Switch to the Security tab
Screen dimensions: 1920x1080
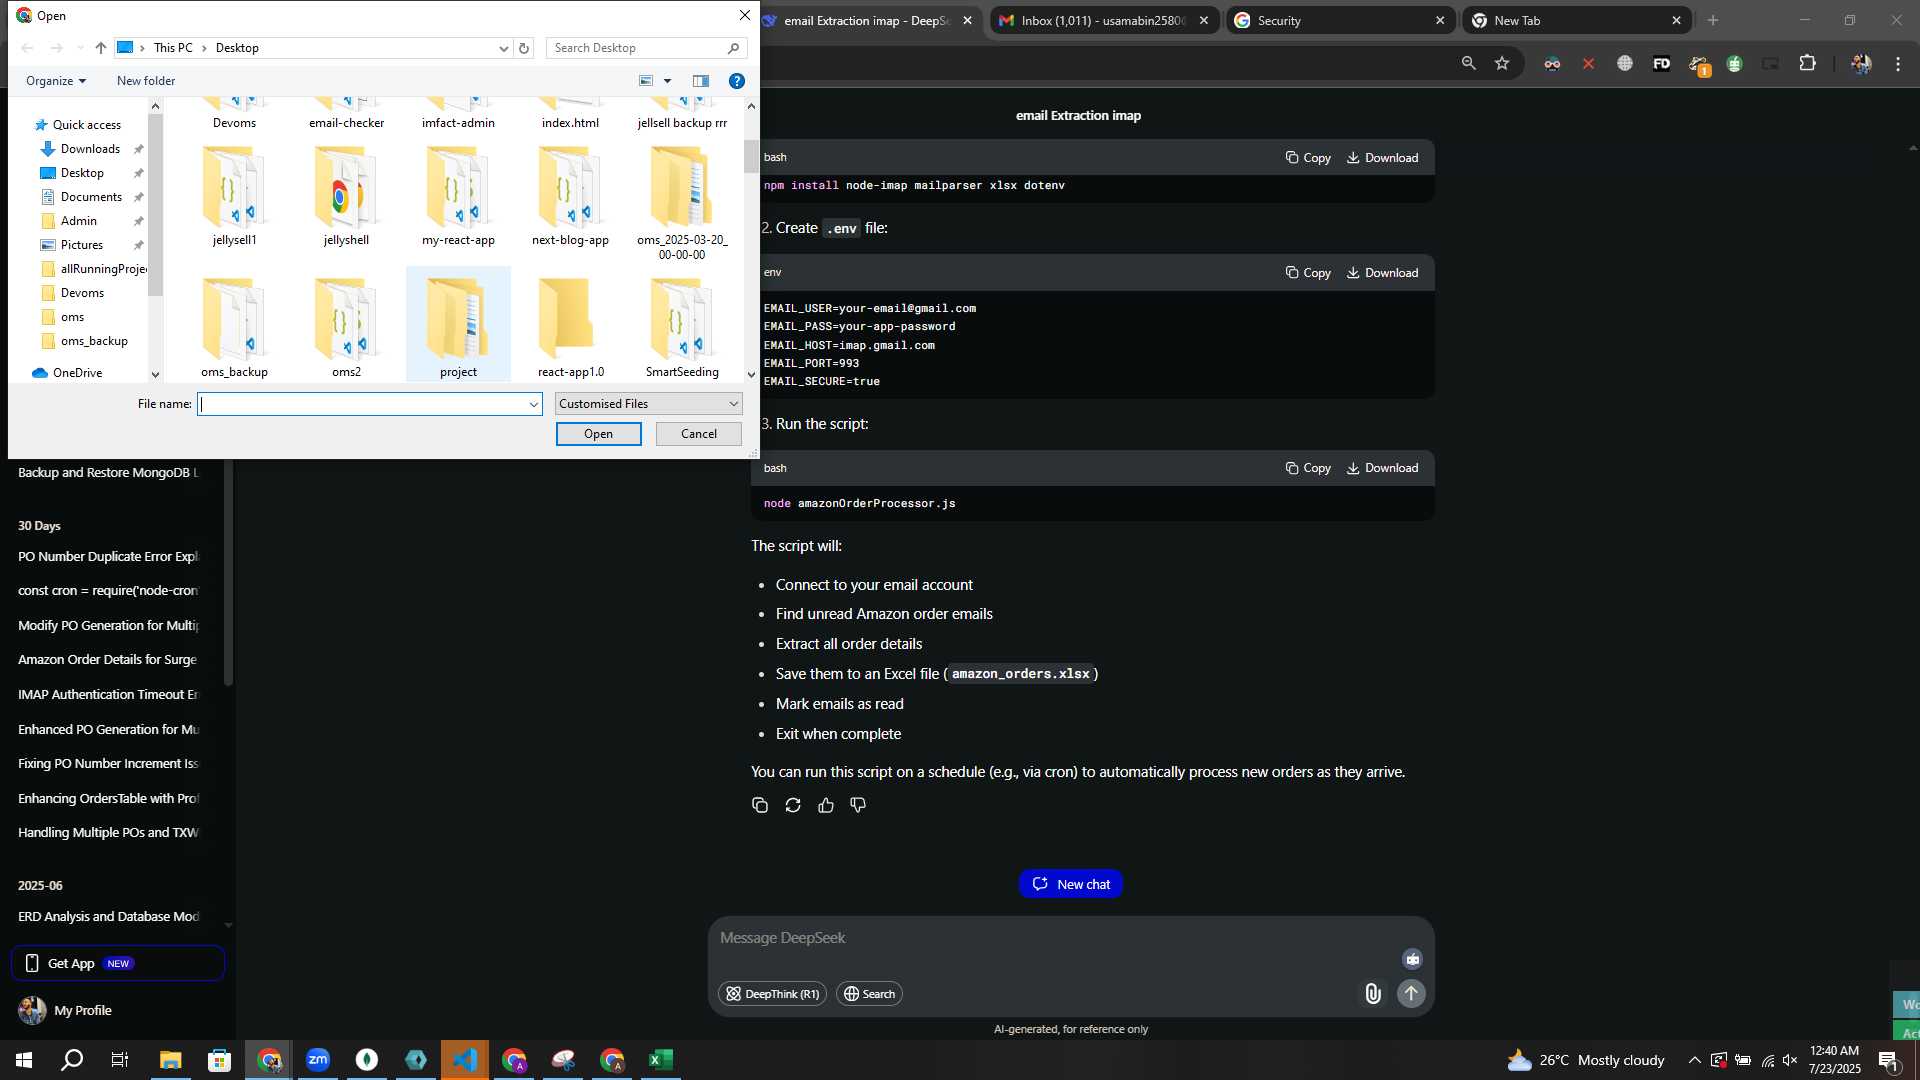(x=1340, y=20)
